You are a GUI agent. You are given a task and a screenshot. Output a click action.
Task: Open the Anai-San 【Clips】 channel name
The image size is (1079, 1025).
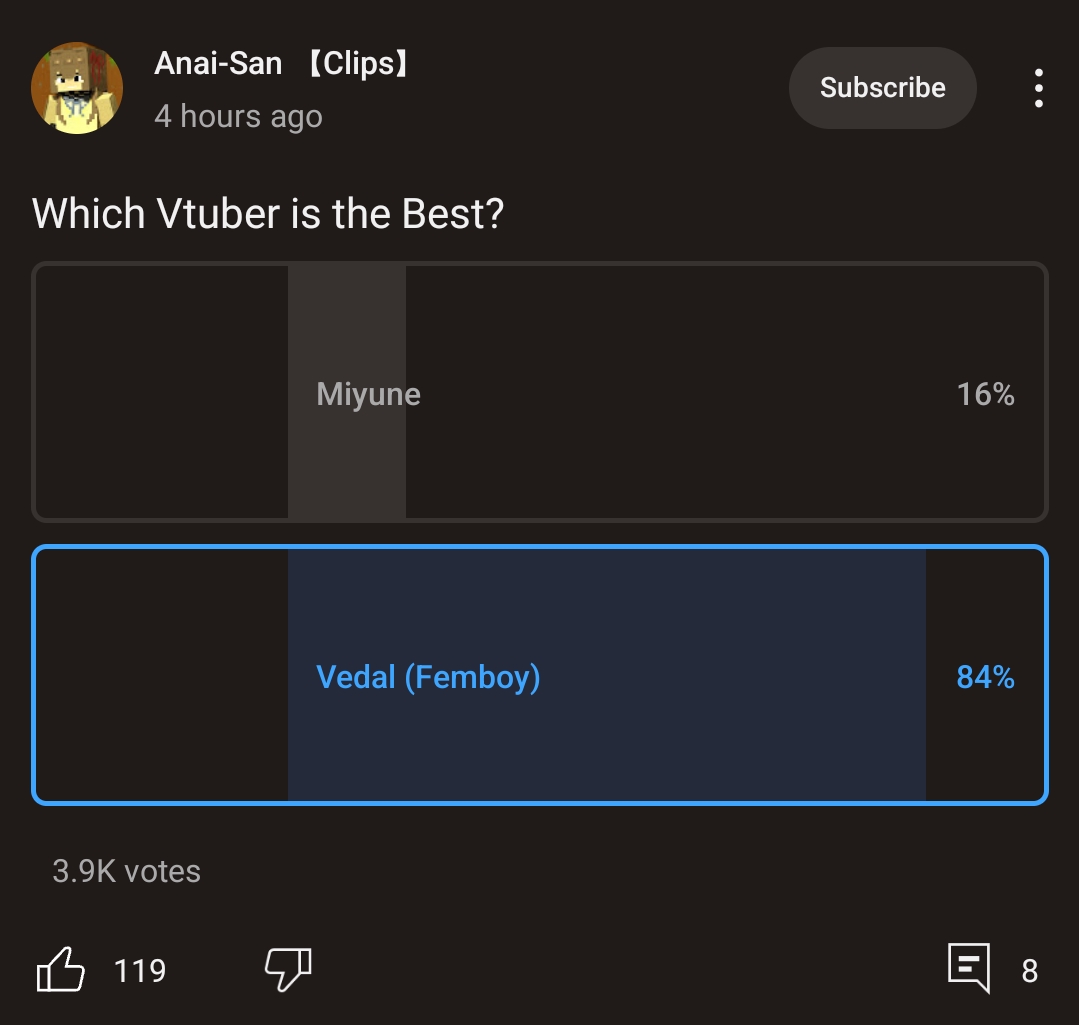[x=282, y=63]
